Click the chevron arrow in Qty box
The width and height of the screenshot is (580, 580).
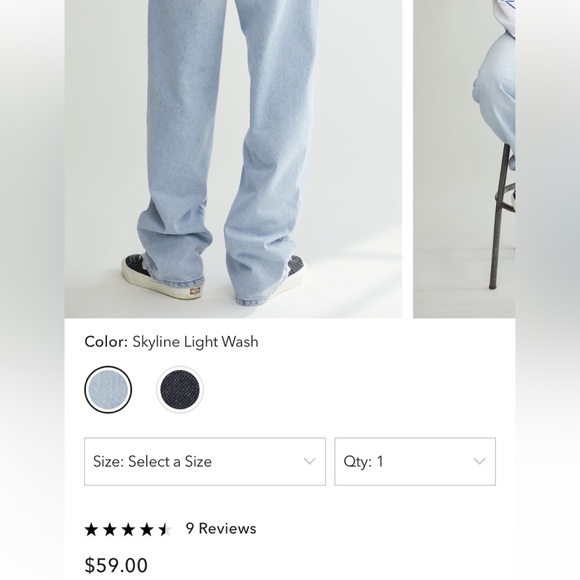(479, 461)
